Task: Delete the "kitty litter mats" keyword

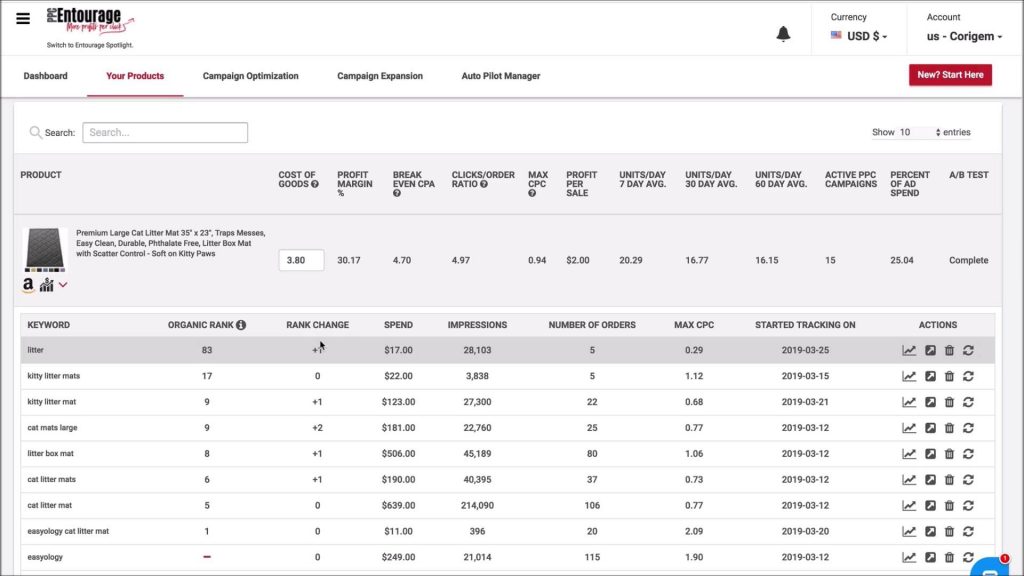Action: pyautogui.click(x=948, y=375)
